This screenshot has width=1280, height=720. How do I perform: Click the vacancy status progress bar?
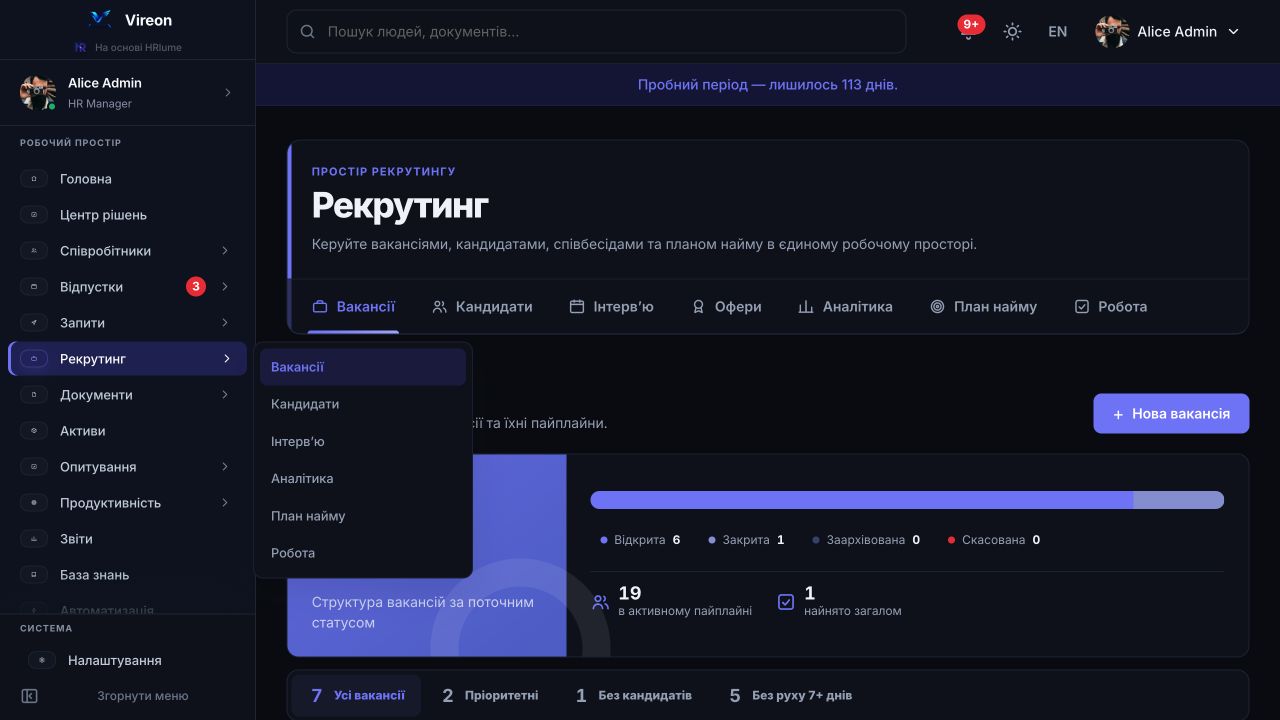click(907, 500)
